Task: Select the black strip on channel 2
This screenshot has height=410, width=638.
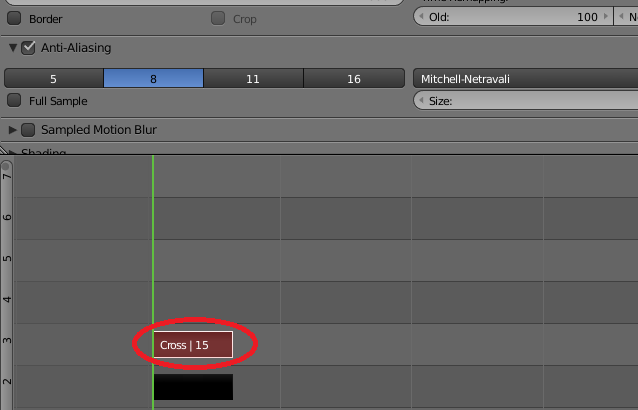Action: [x=193, y=387]
